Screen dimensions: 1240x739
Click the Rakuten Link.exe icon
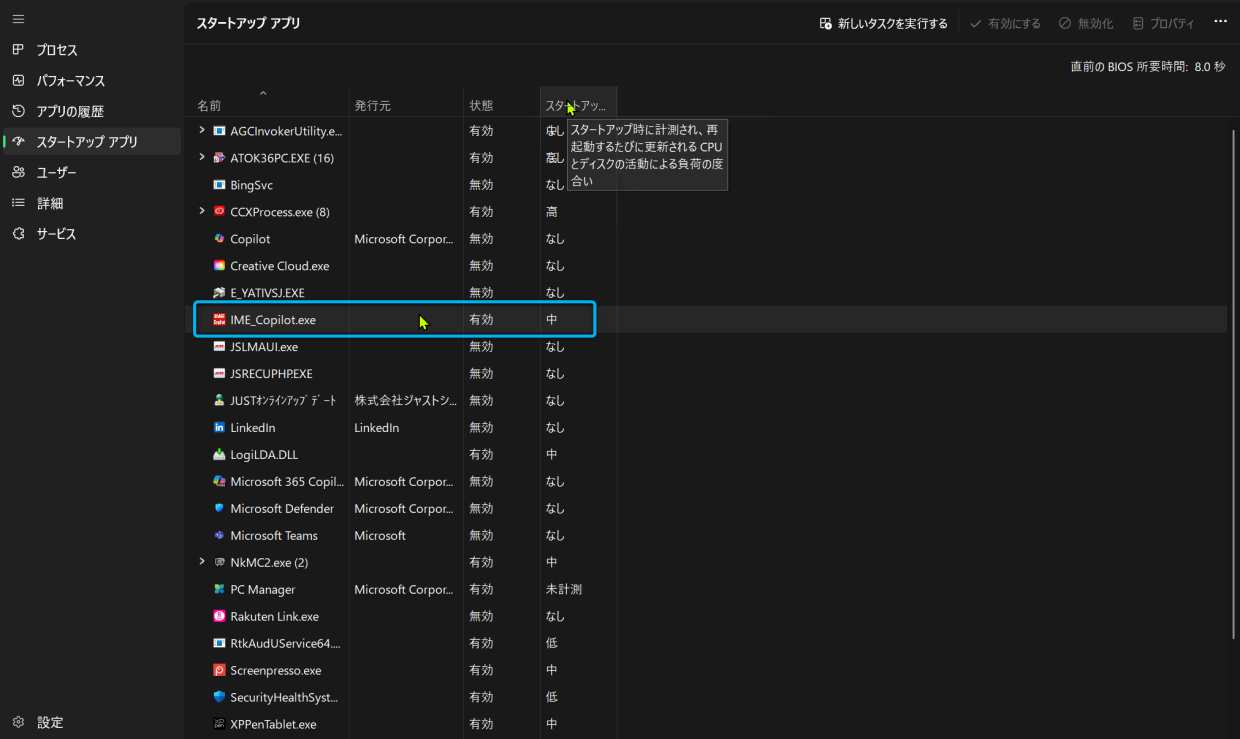point(220,617)
